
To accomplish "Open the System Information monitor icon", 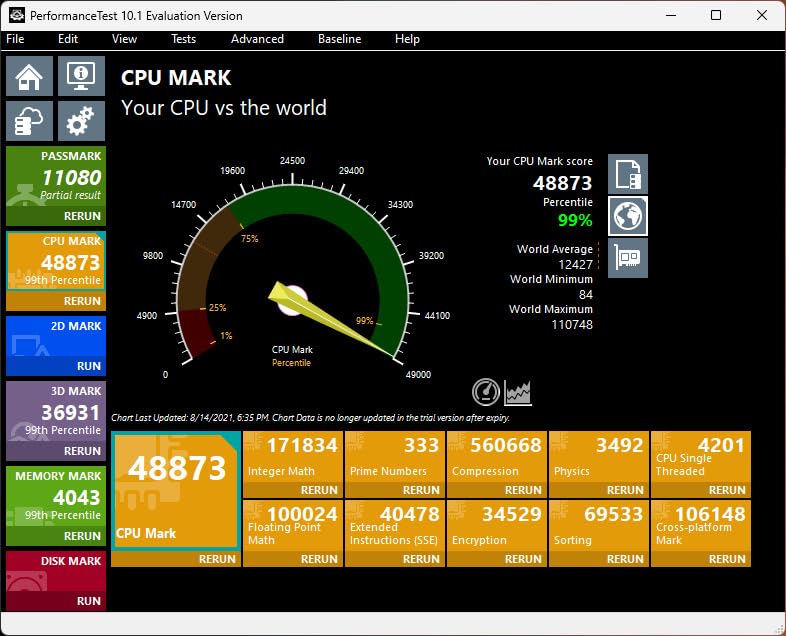I will [x=81, y=76].
